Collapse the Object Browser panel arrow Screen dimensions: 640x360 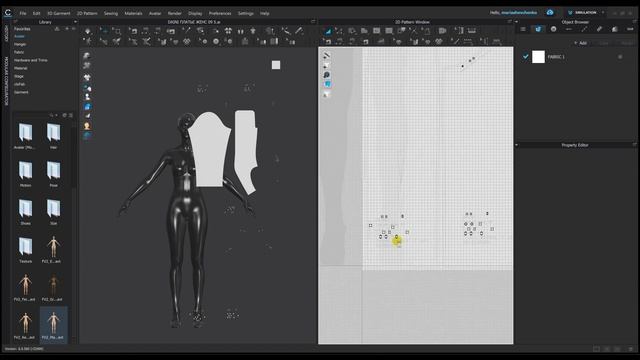pos(517,22)
